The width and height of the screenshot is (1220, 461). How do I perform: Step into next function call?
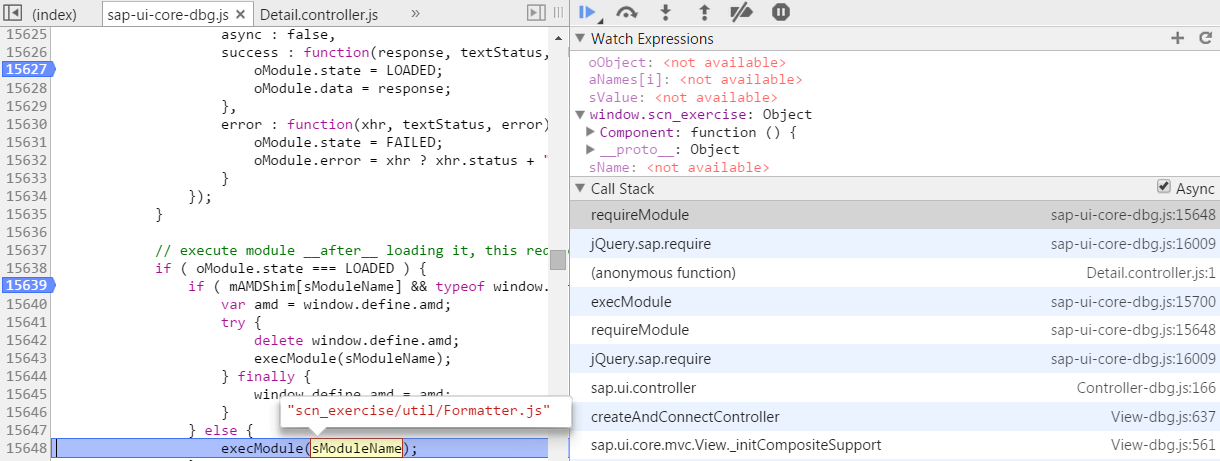point(665,12)
